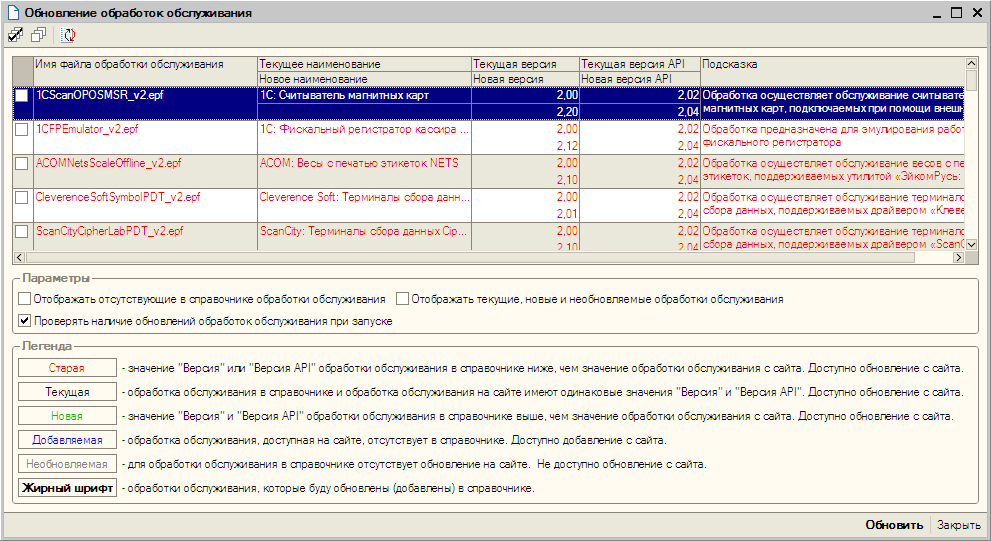Image resolution: width=991 pixels, height=541 pixels.
Task: Tick checkbox for 1CScanOPOSMSR_v2.epf row
Action: click(22, 96)
